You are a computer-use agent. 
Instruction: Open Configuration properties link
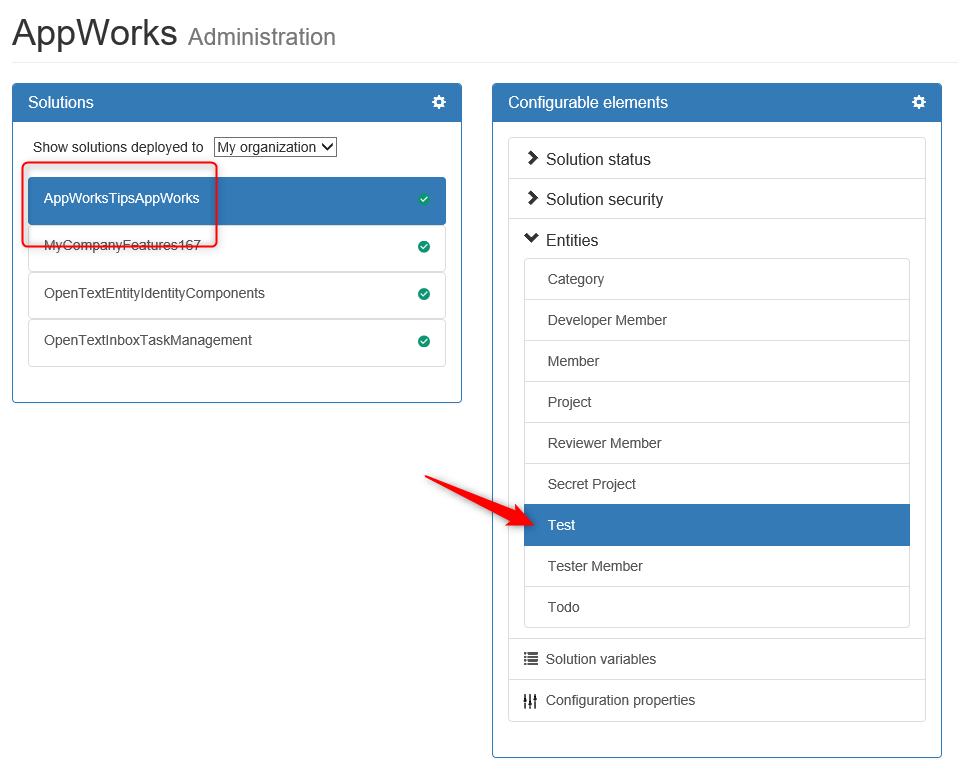[x=620, y=700]
